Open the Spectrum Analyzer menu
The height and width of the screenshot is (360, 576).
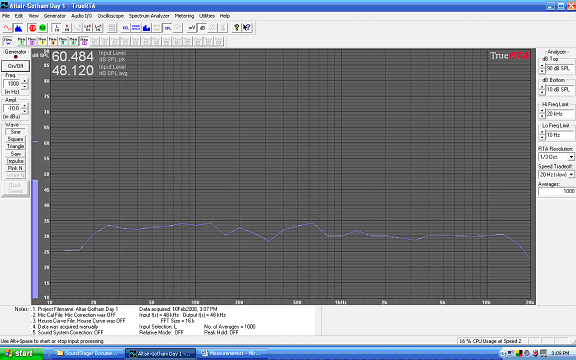[149, 16]
